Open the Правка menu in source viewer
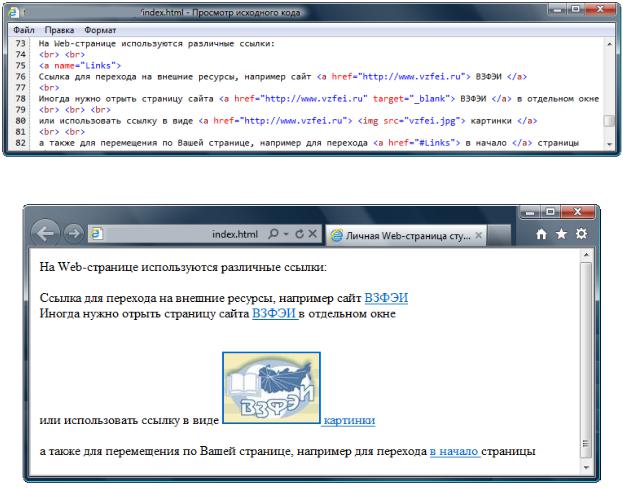The height and width of the screenshot is (488, 623). (x=59, y=30)
